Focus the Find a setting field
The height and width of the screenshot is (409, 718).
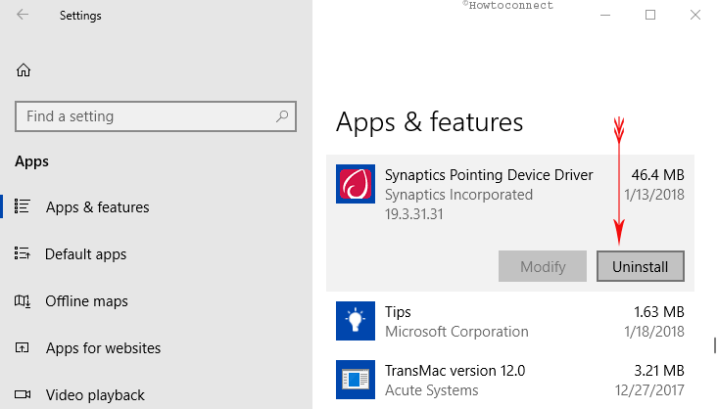coord(156,116)
